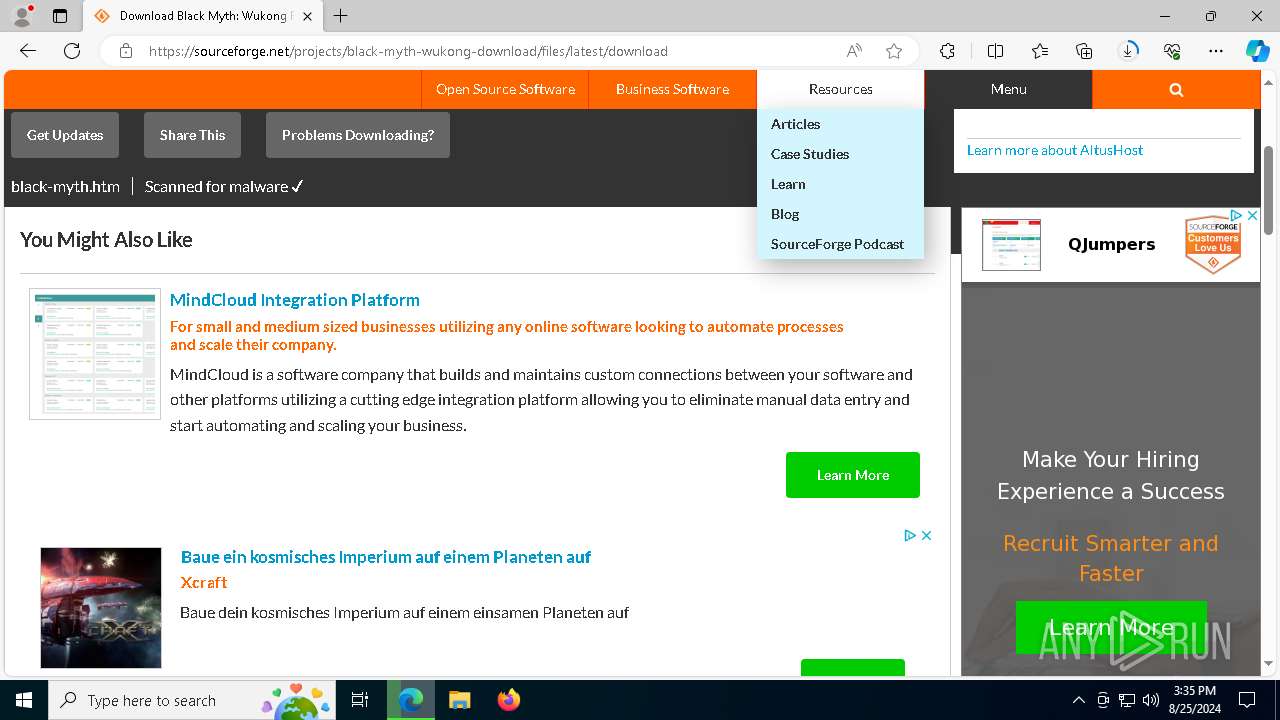Open MindCloud Integration Platform title link
Viewport: 1280px width, 720px height.
(x=295, y=300)
